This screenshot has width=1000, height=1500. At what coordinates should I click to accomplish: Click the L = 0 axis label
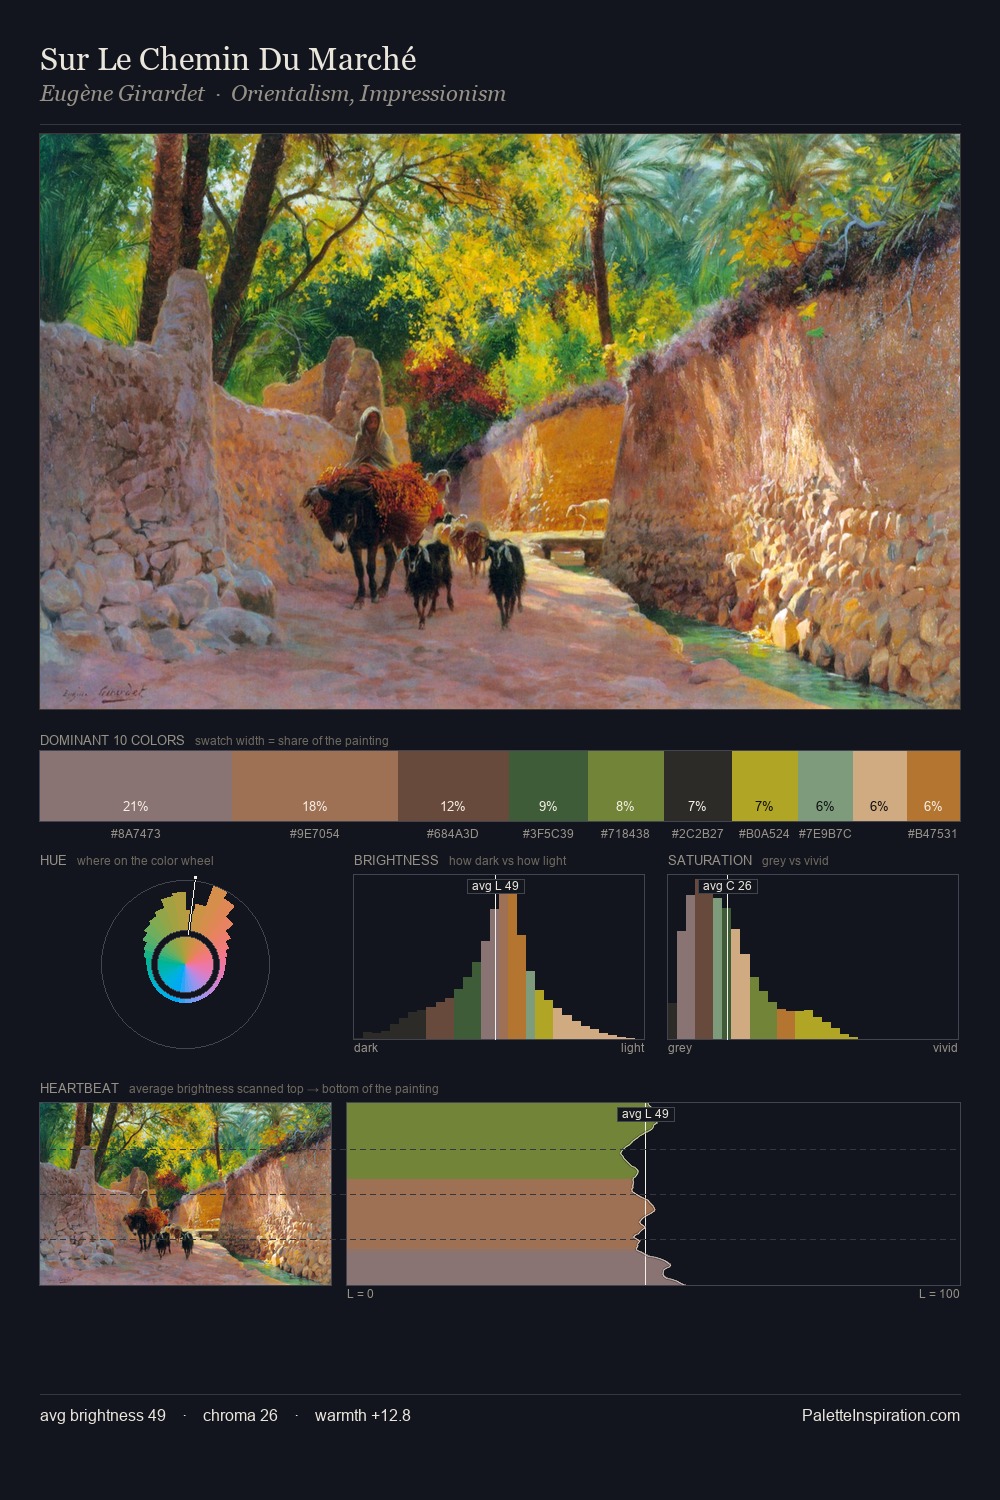pos(360,1294)
